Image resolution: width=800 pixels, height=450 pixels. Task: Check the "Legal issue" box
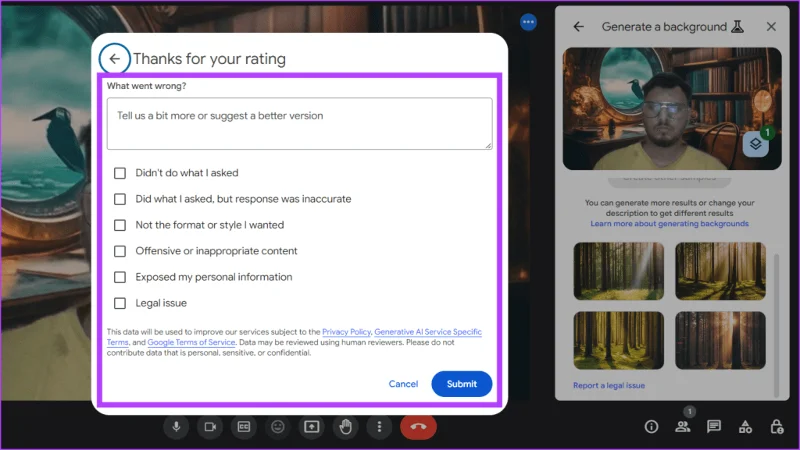coord(120,304)
